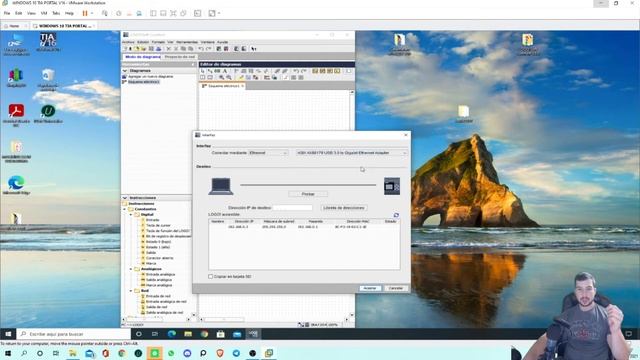Select Esquema eléctrico1 in Diagramas list

pyautogui.click(x=144, y=82)
